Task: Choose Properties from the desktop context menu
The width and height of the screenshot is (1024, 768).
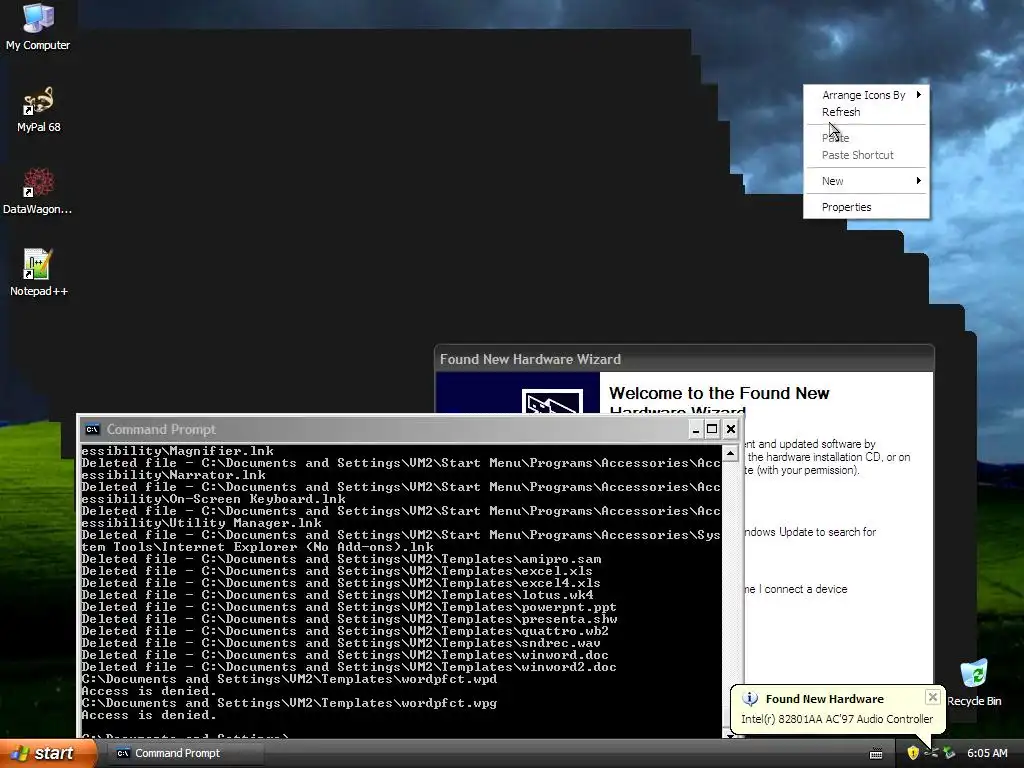Action: (x=866, y=207)
